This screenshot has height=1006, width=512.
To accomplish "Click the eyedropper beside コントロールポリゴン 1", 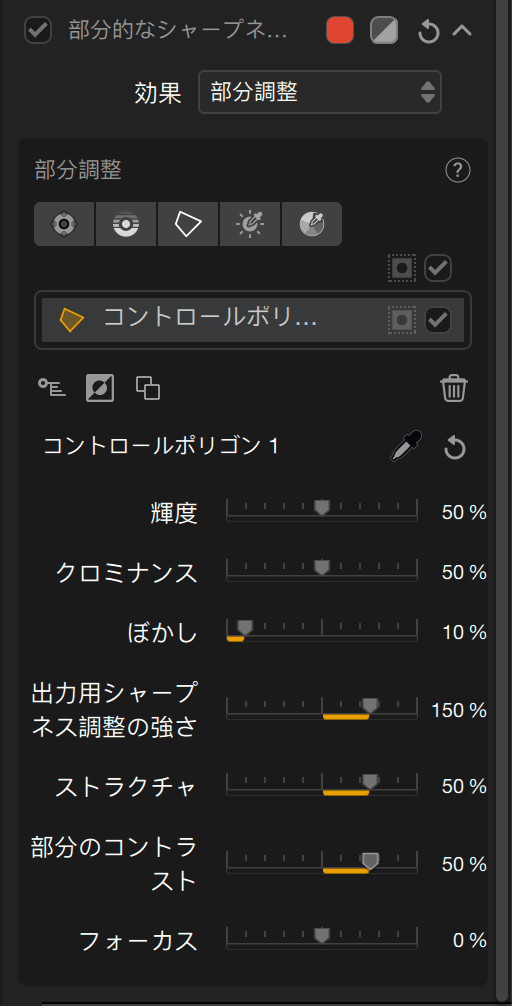I will pos(406,447).
